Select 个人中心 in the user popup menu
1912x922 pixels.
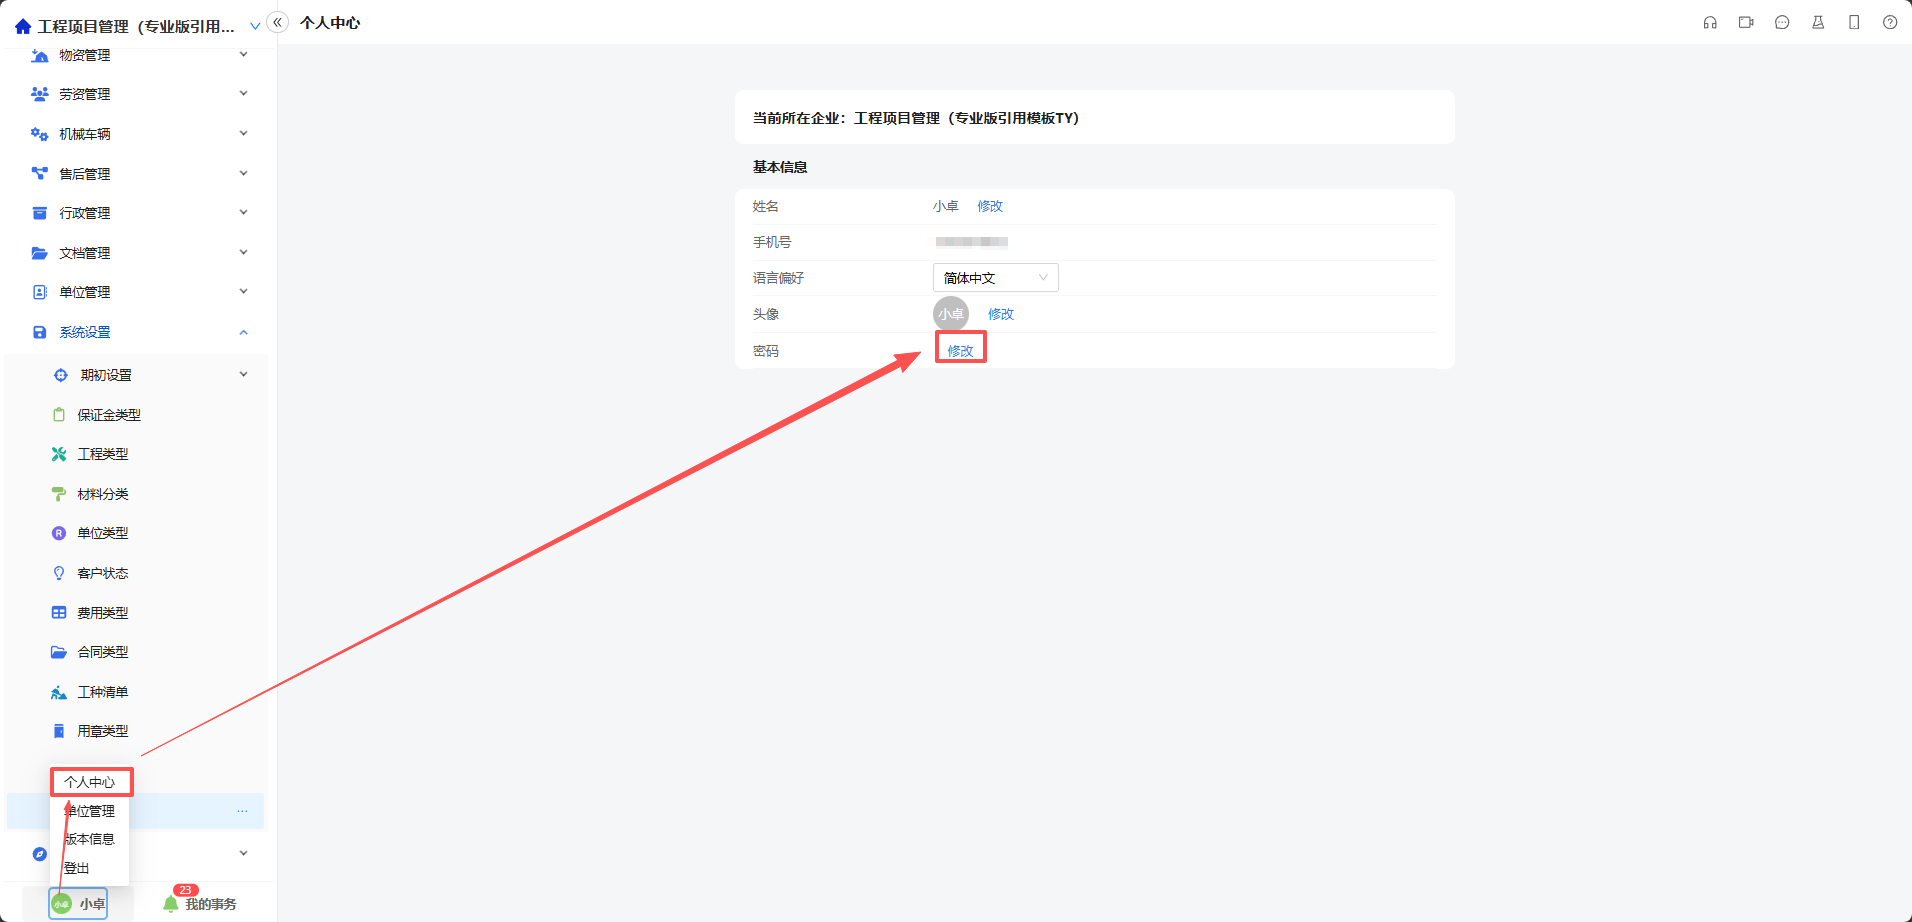tap(90, 782)
